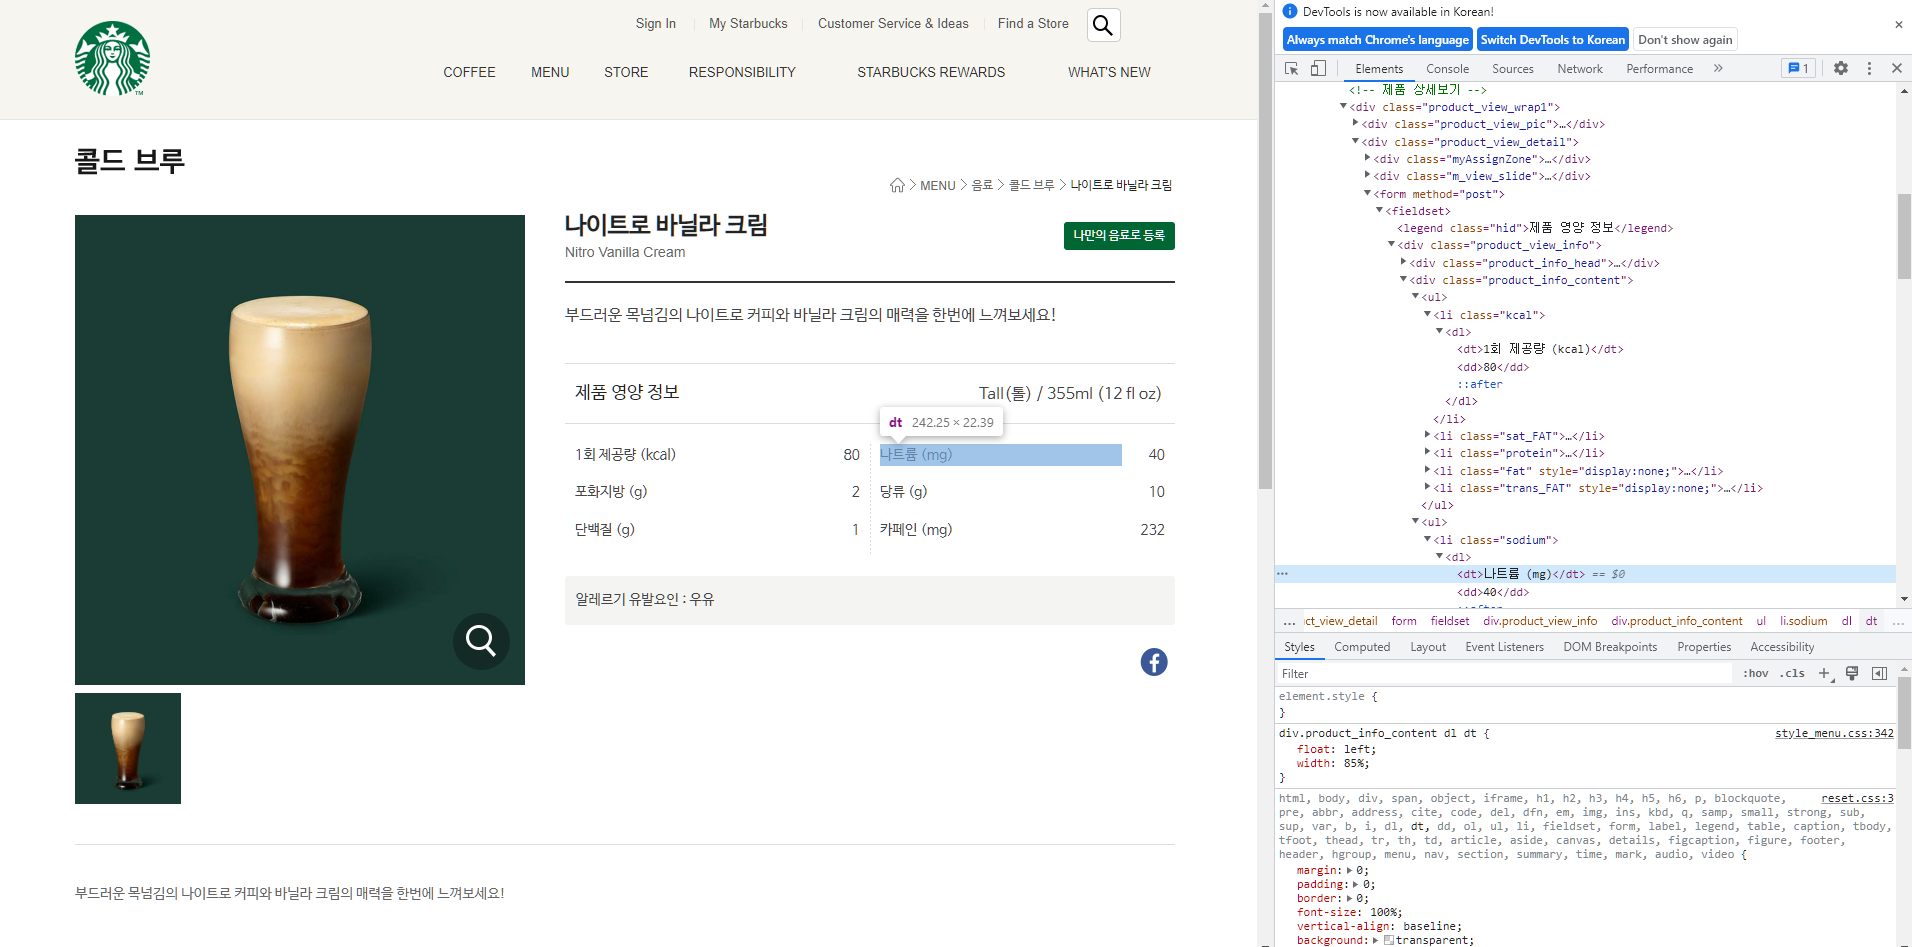Close the DevTools panel
1912x947 pixels.
pos(1897,68)
